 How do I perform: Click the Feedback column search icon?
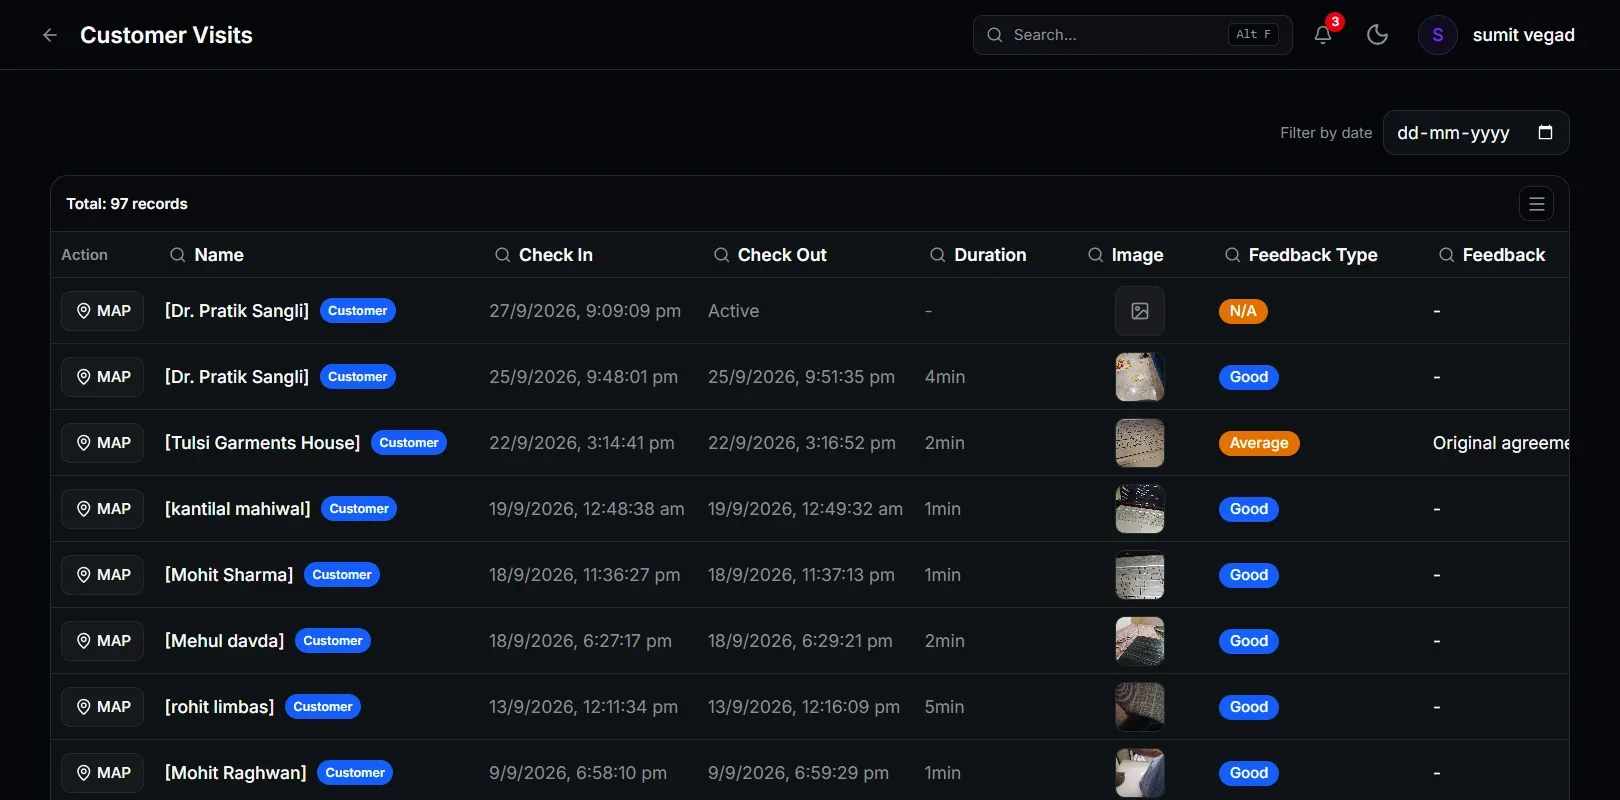1446,255
